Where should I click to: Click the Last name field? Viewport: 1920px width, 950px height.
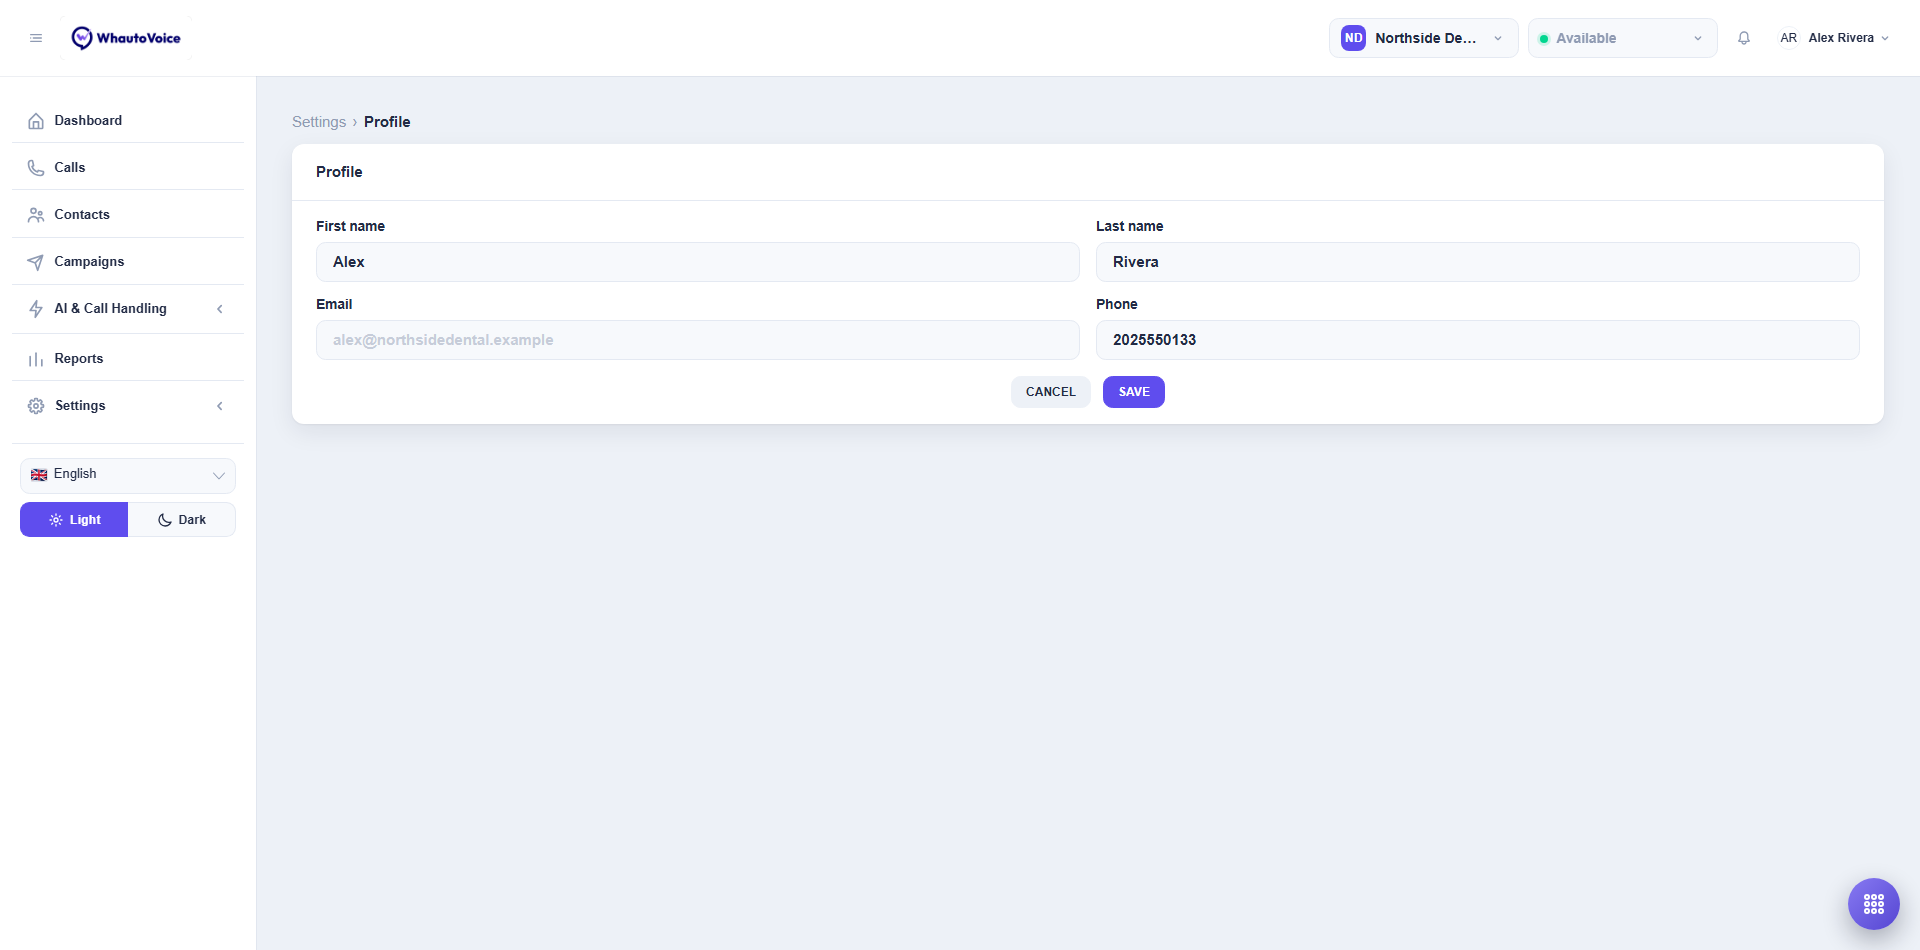1478,262
